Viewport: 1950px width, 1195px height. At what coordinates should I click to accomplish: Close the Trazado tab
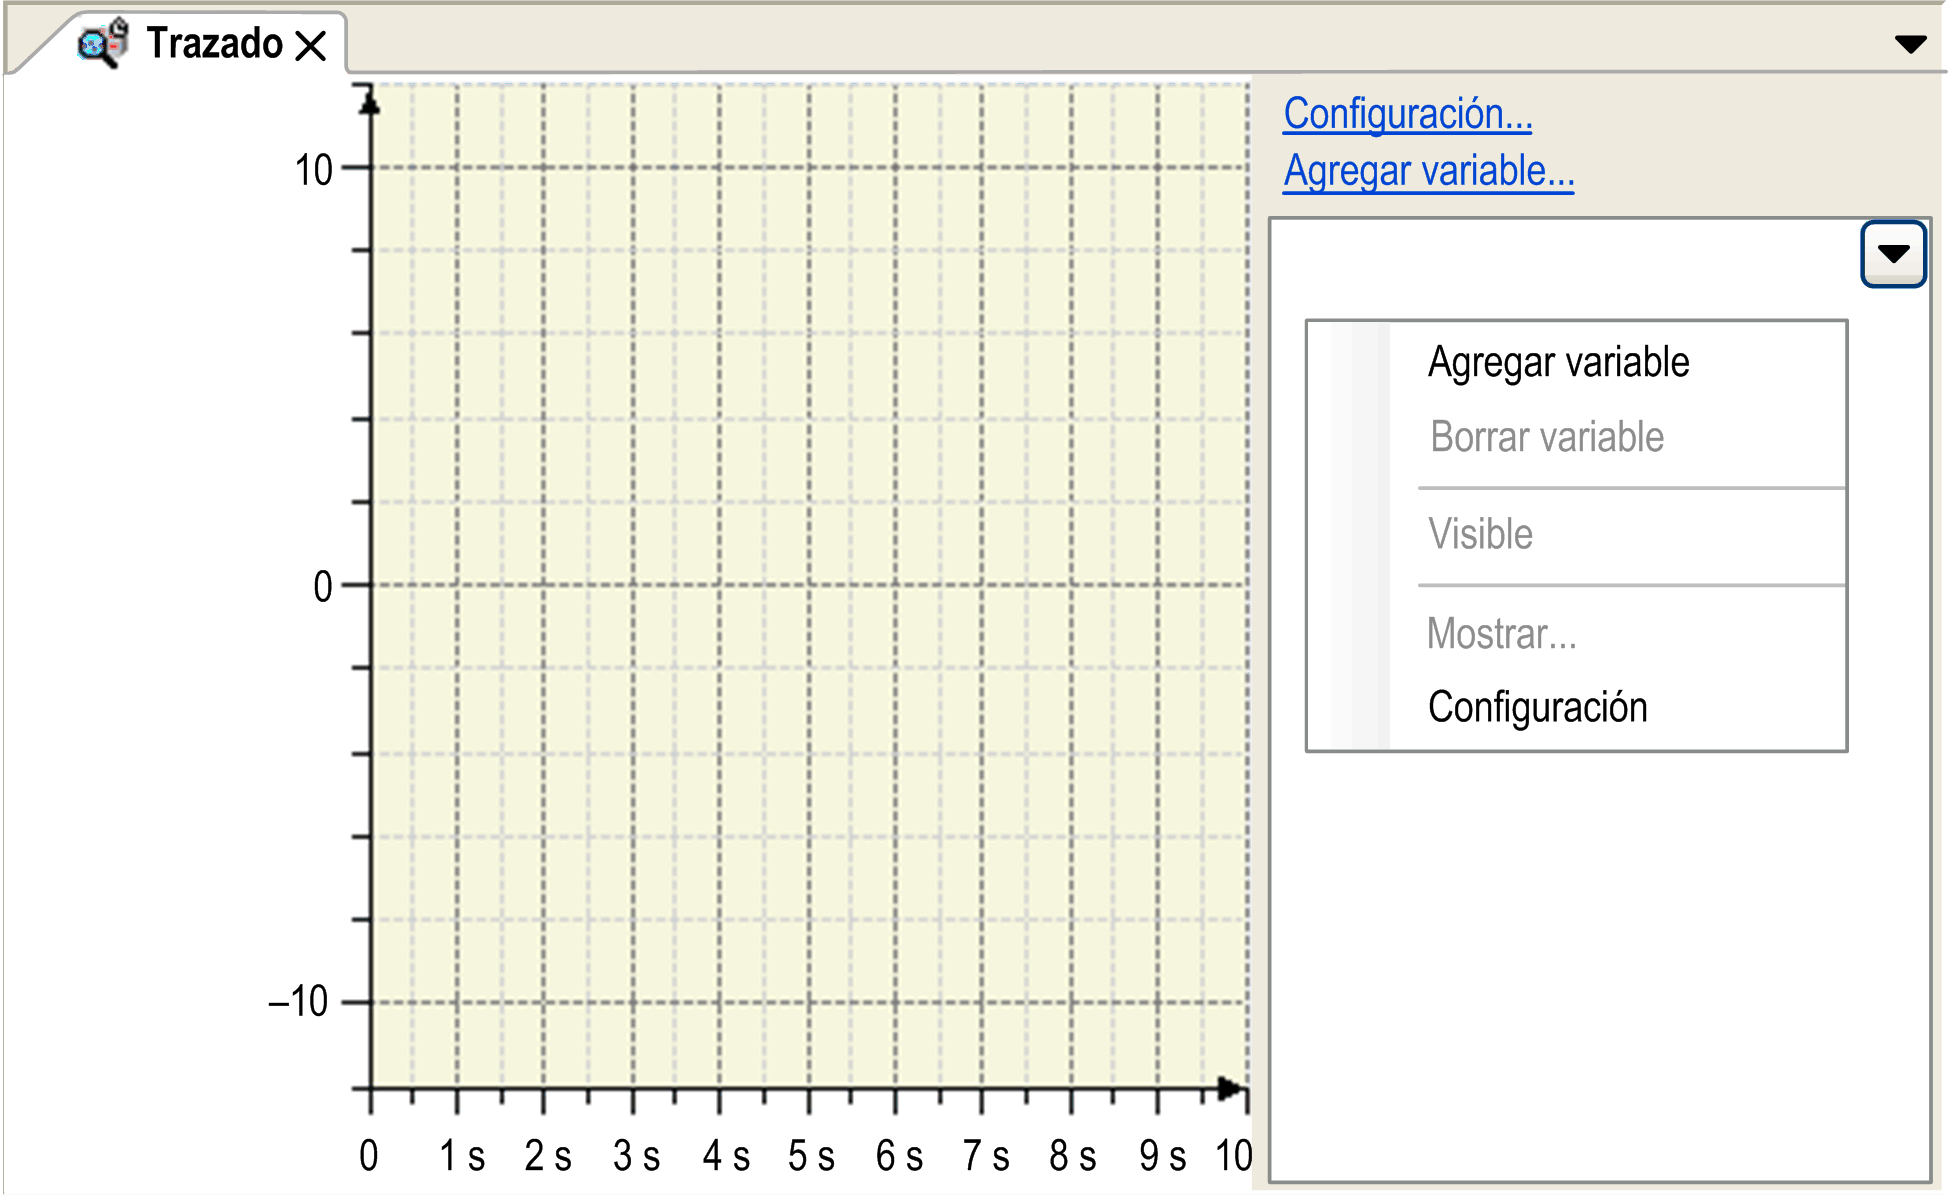pyautogui.click(x=312, y=45)
